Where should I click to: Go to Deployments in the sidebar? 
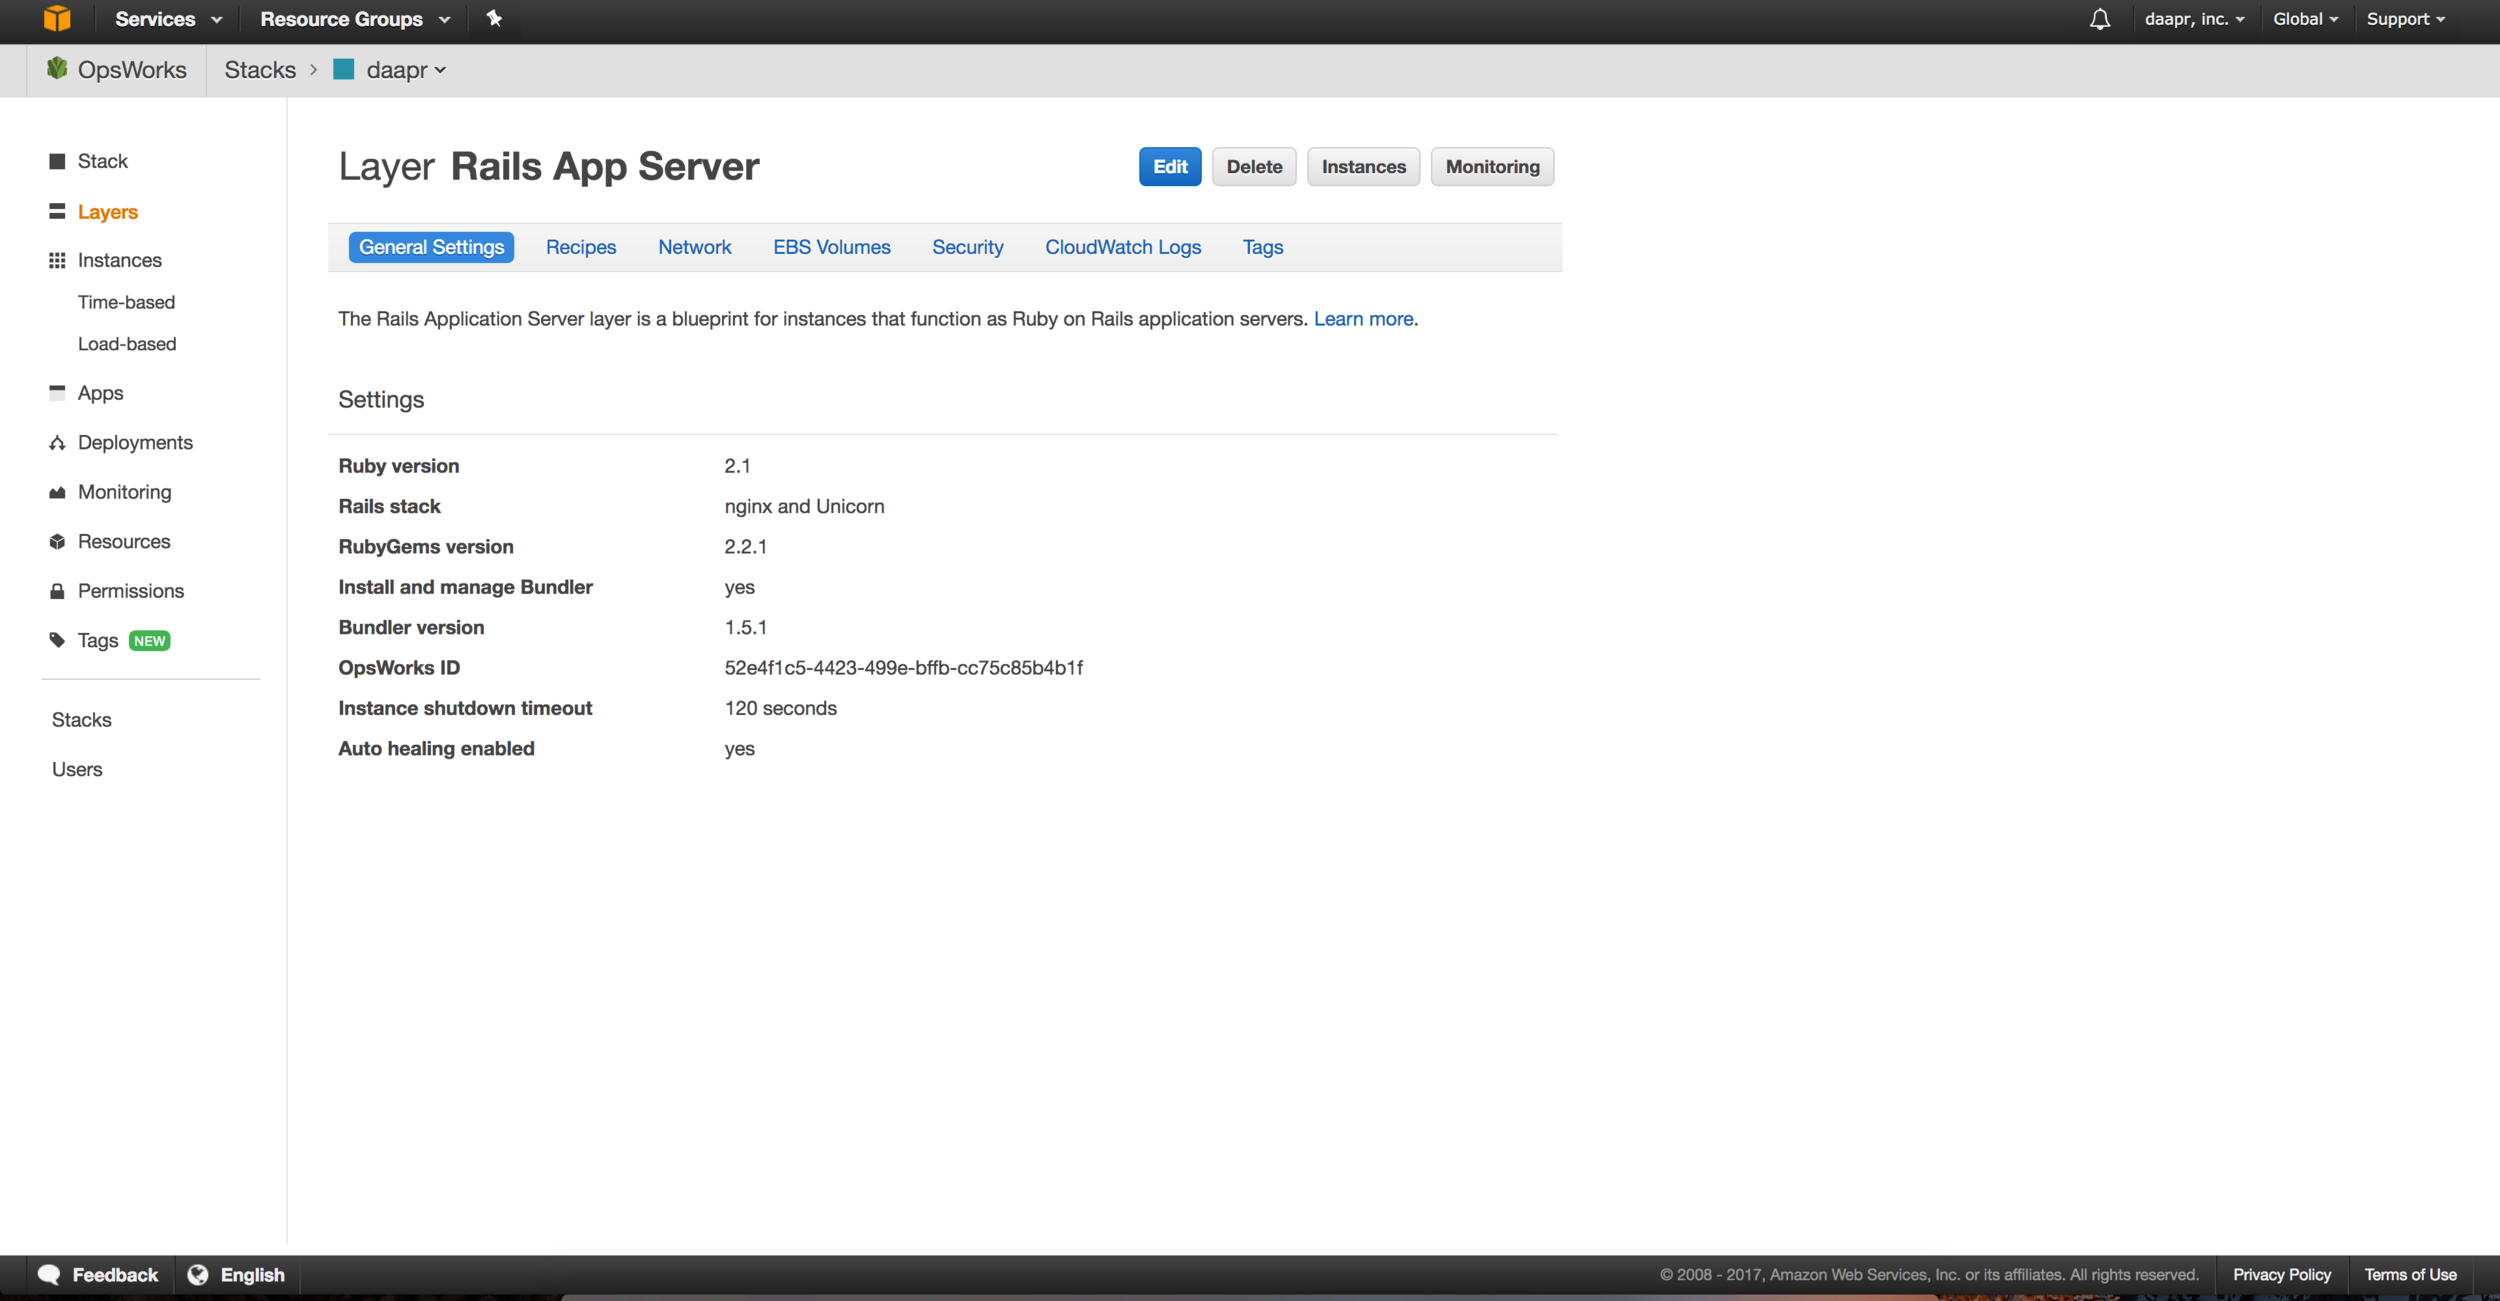(x=135, y=442)
